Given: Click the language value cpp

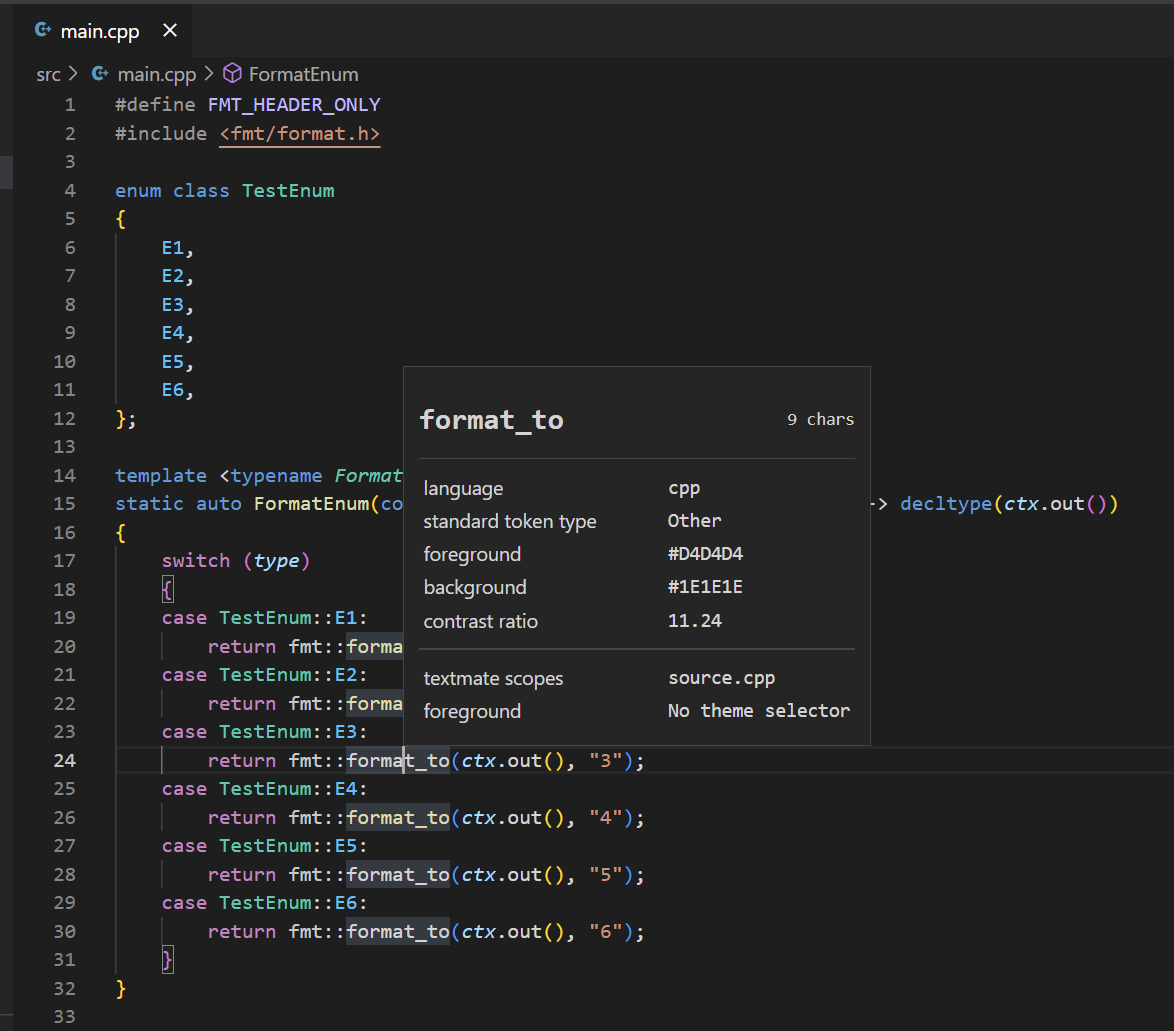Looking at the screenshot, I should 684,489.
